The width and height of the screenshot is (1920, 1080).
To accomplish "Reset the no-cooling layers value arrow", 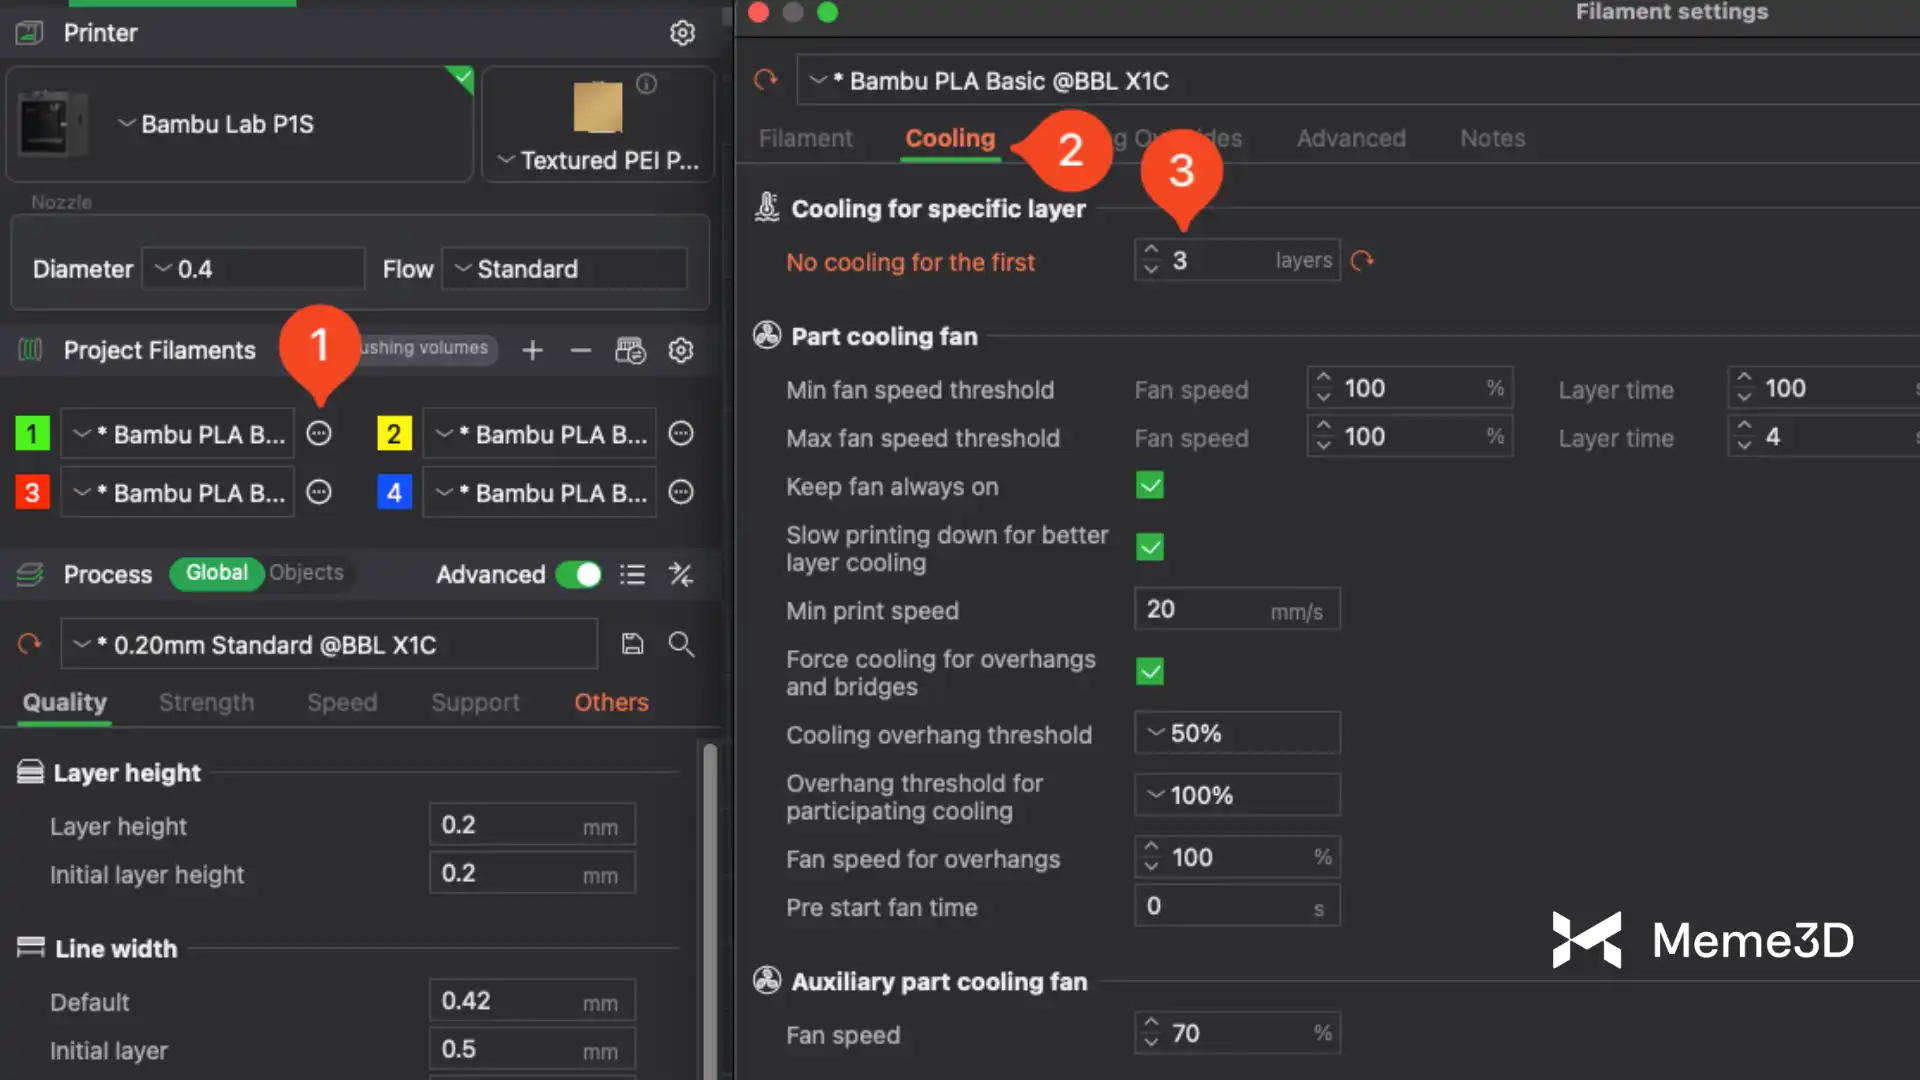I will click(x=1362, y=261).
